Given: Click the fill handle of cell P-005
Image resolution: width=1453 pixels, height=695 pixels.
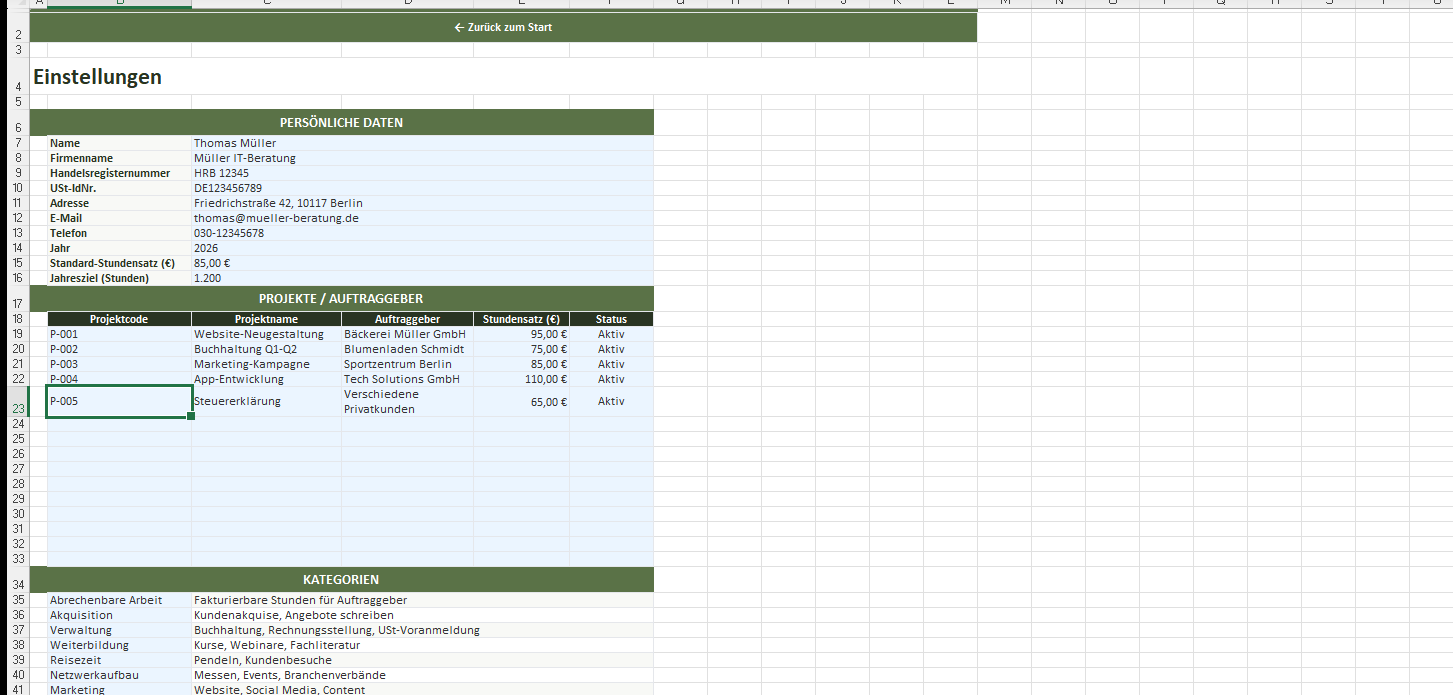Looking at the screenshot, I should [191, 416].
